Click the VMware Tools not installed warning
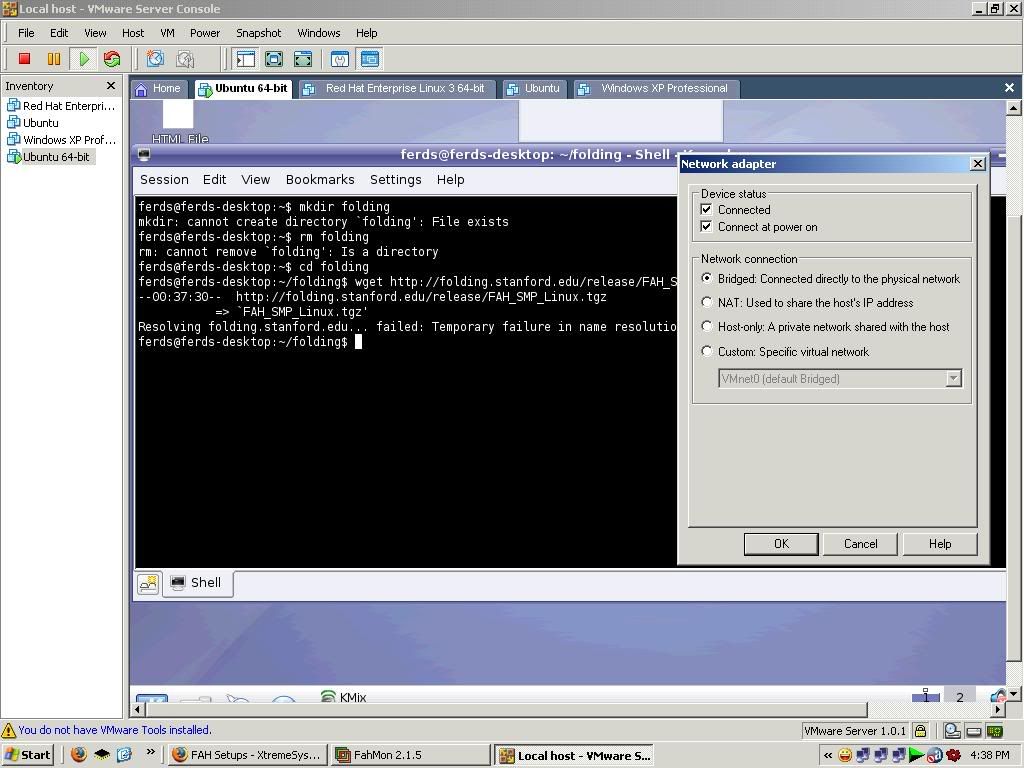The height and width of the screenshot is (768, 1024). (x=106, y=730)
